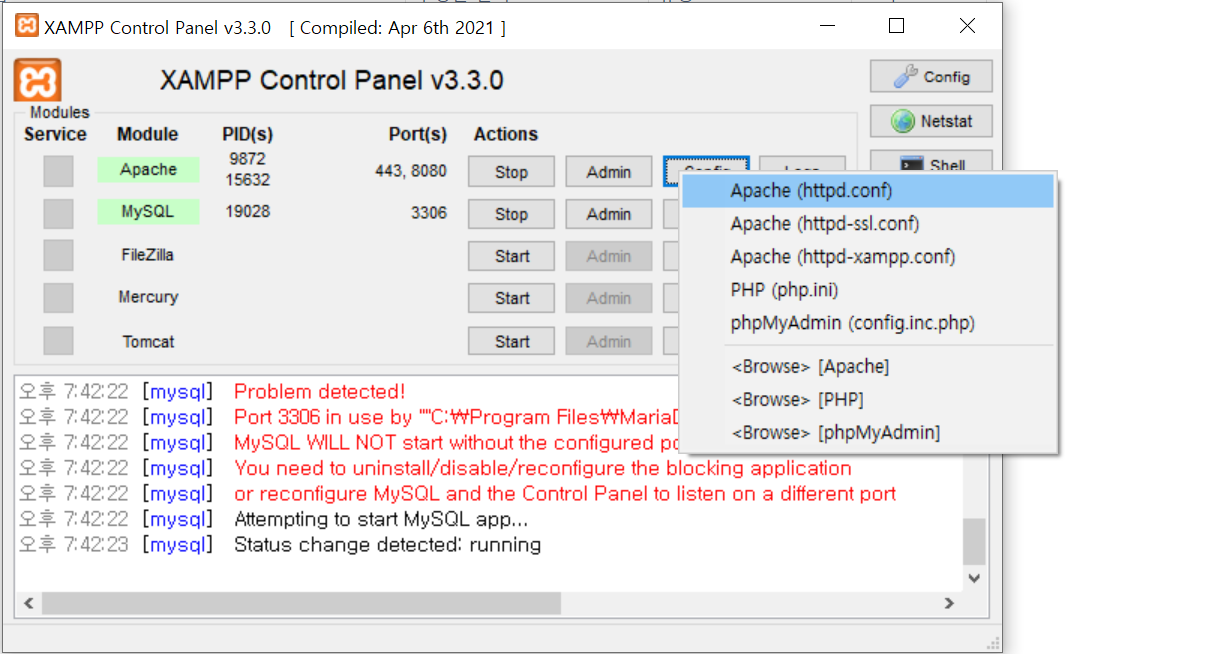Image resolution: width=1215 pixels, height=654 pixels.
Task: Click the XAMPP logo in the panel header
Action: tap(38, 80)
